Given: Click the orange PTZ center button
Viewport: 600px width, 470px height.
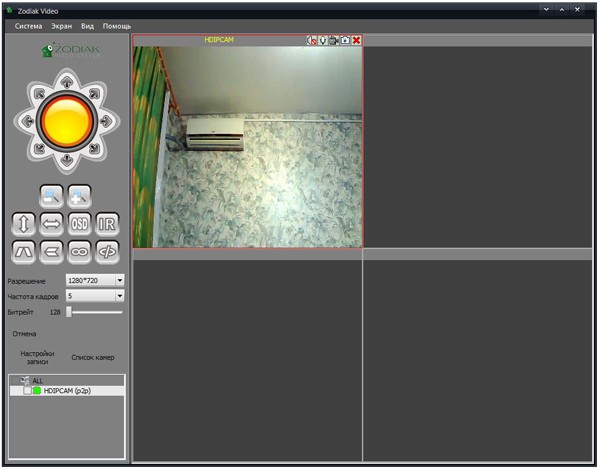Looking at the screenshot, I should click(66, 120).
